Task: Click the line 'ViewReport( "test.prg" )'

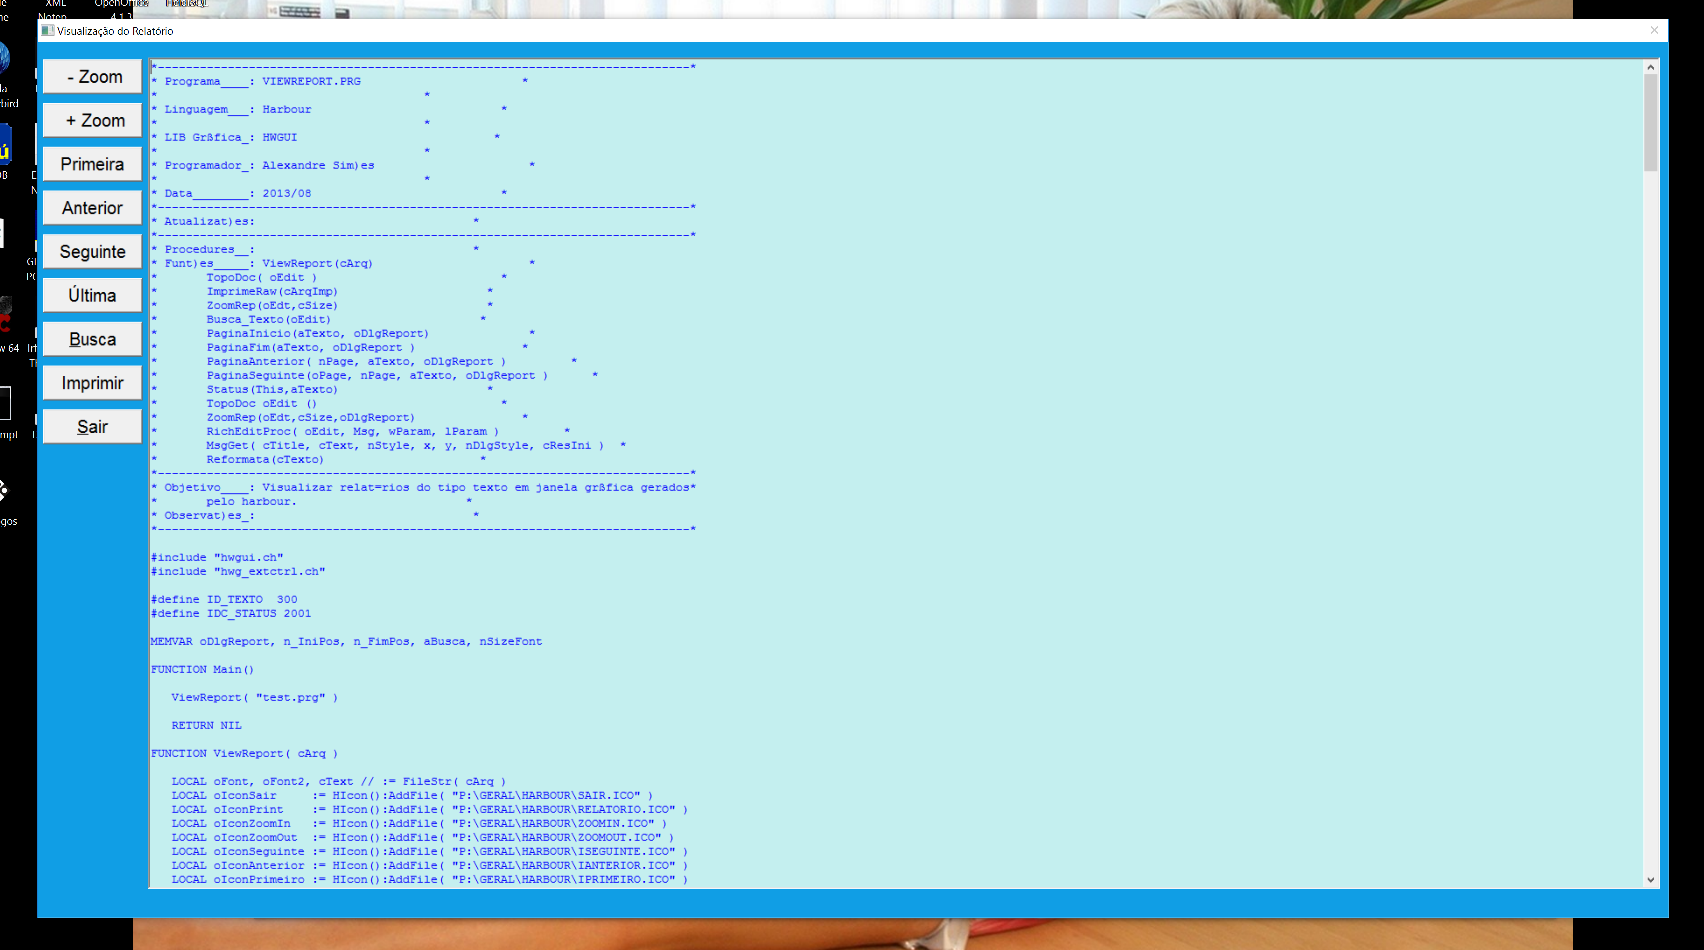Action: 255,698
